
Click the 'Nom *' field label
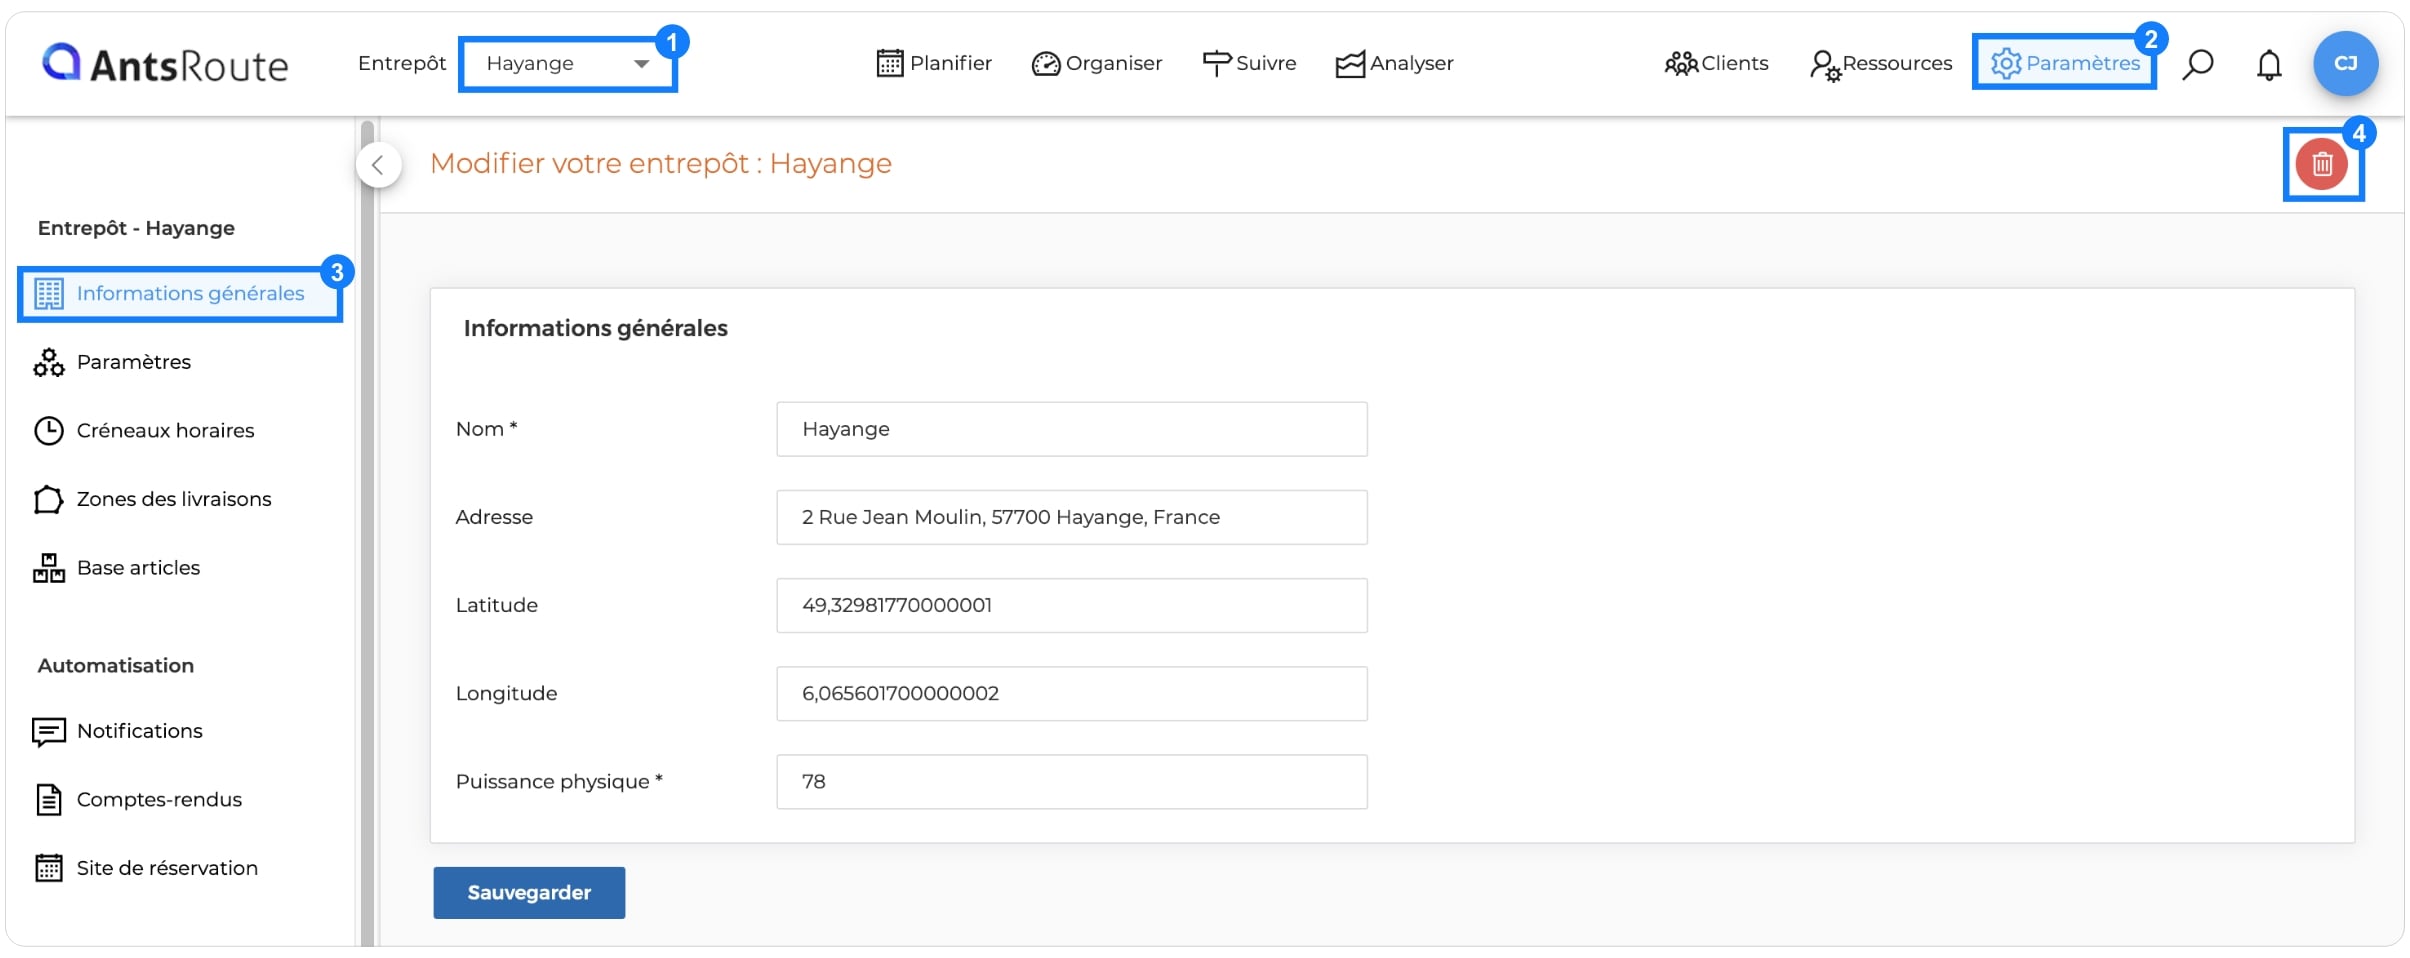(486, 429)
